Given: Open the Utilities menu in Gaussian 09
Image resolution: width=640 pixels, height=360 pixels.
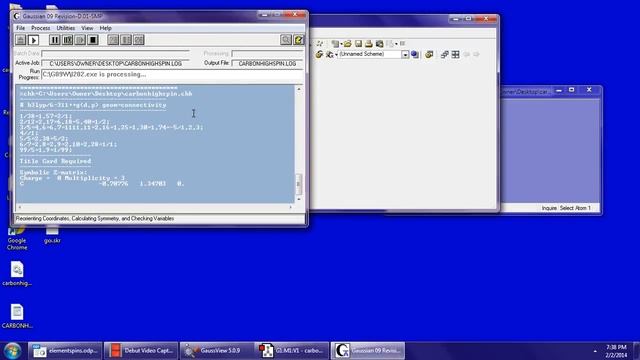Looking at the screenshot, I should click(x=66, y=28).
